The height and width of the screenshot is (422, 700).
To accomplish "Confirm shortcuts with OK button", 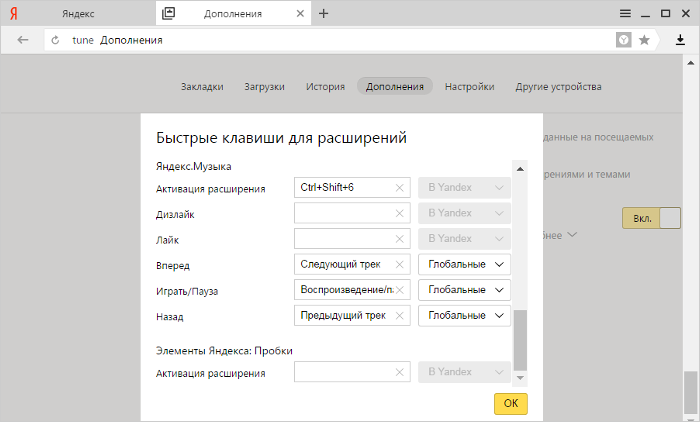I will point(511,403).
